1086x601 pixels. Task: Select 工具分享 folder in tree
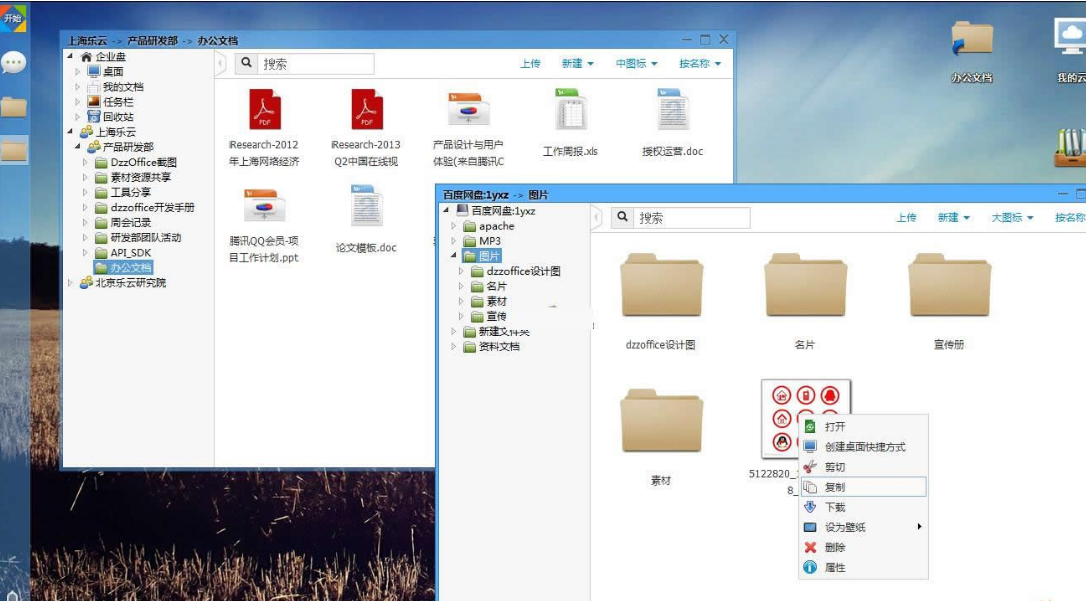pyautogui.click(x=123, y=192)
